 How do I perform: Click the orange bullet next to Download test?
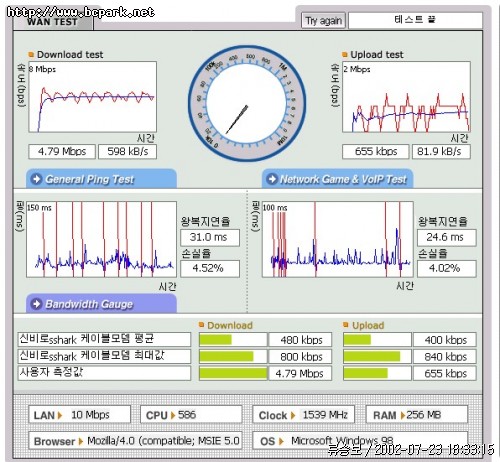[x=31, y=54]
